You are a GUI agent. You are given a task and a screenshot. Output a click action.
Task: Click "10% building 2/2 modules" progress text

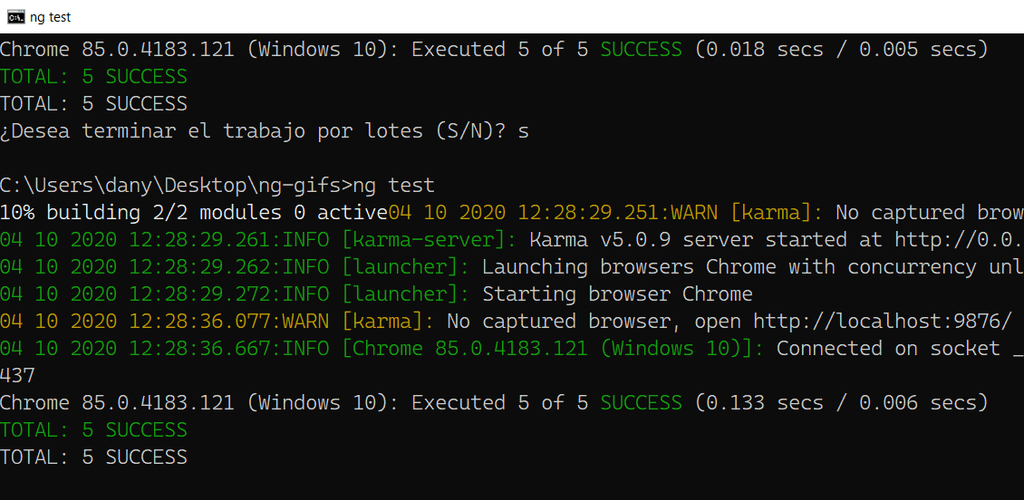tap(140, 213)
